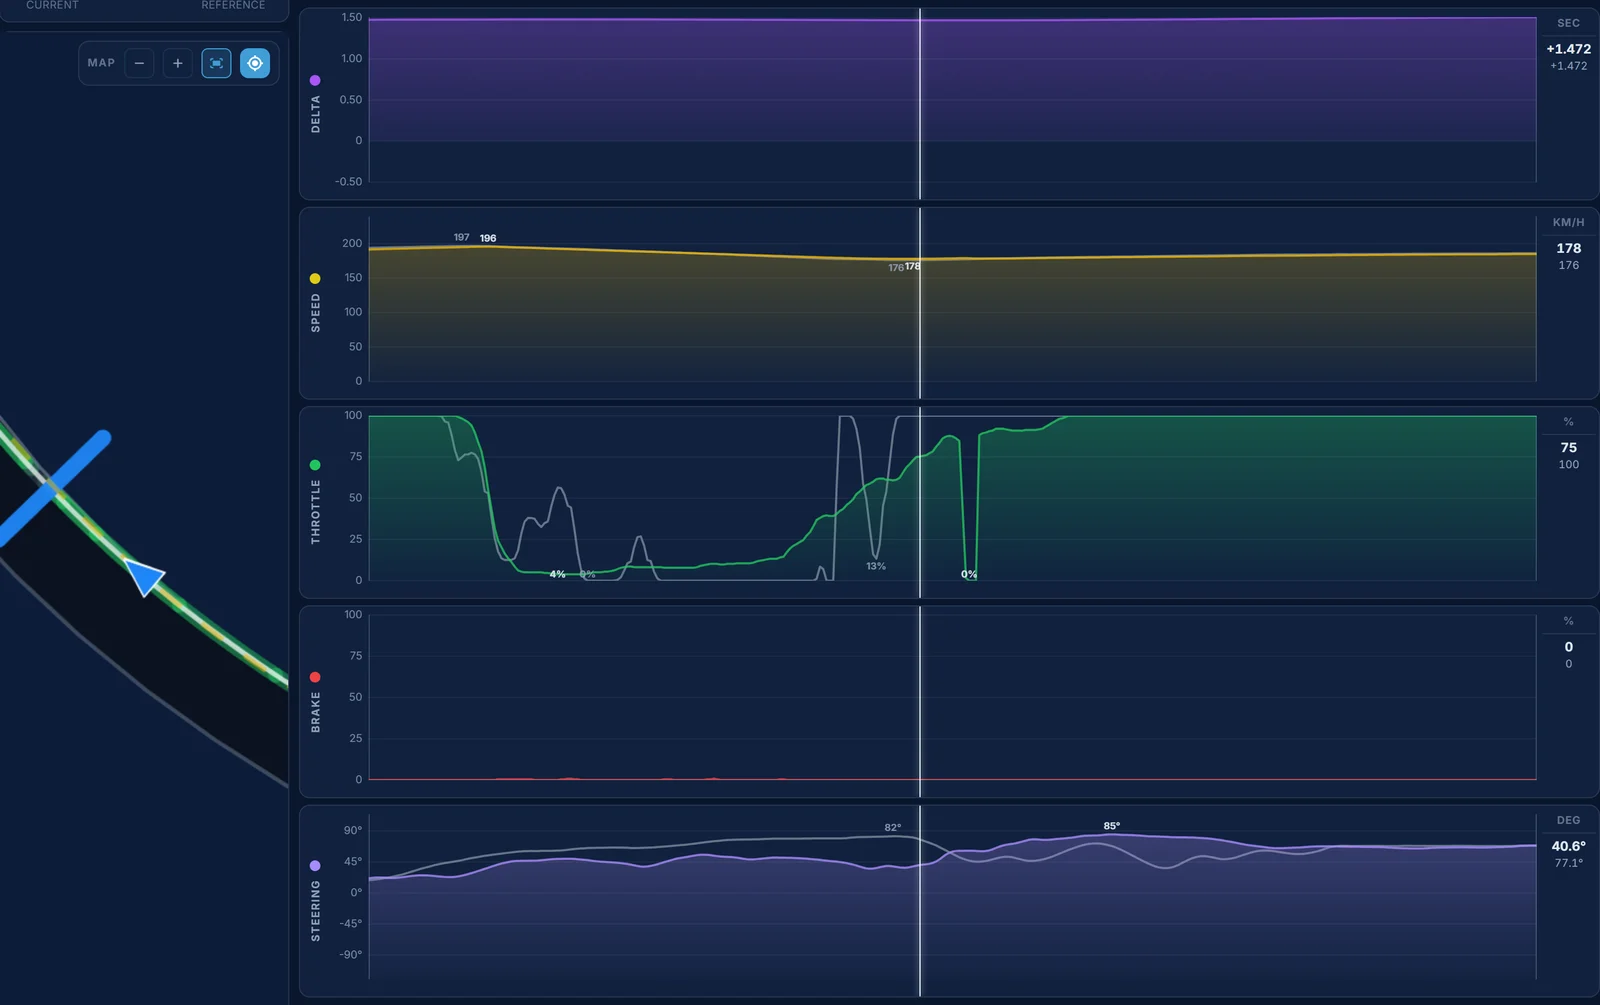1600x1005 pixels.
Task: Click the DEG unit label
Action: click(x=1568, y=820)
